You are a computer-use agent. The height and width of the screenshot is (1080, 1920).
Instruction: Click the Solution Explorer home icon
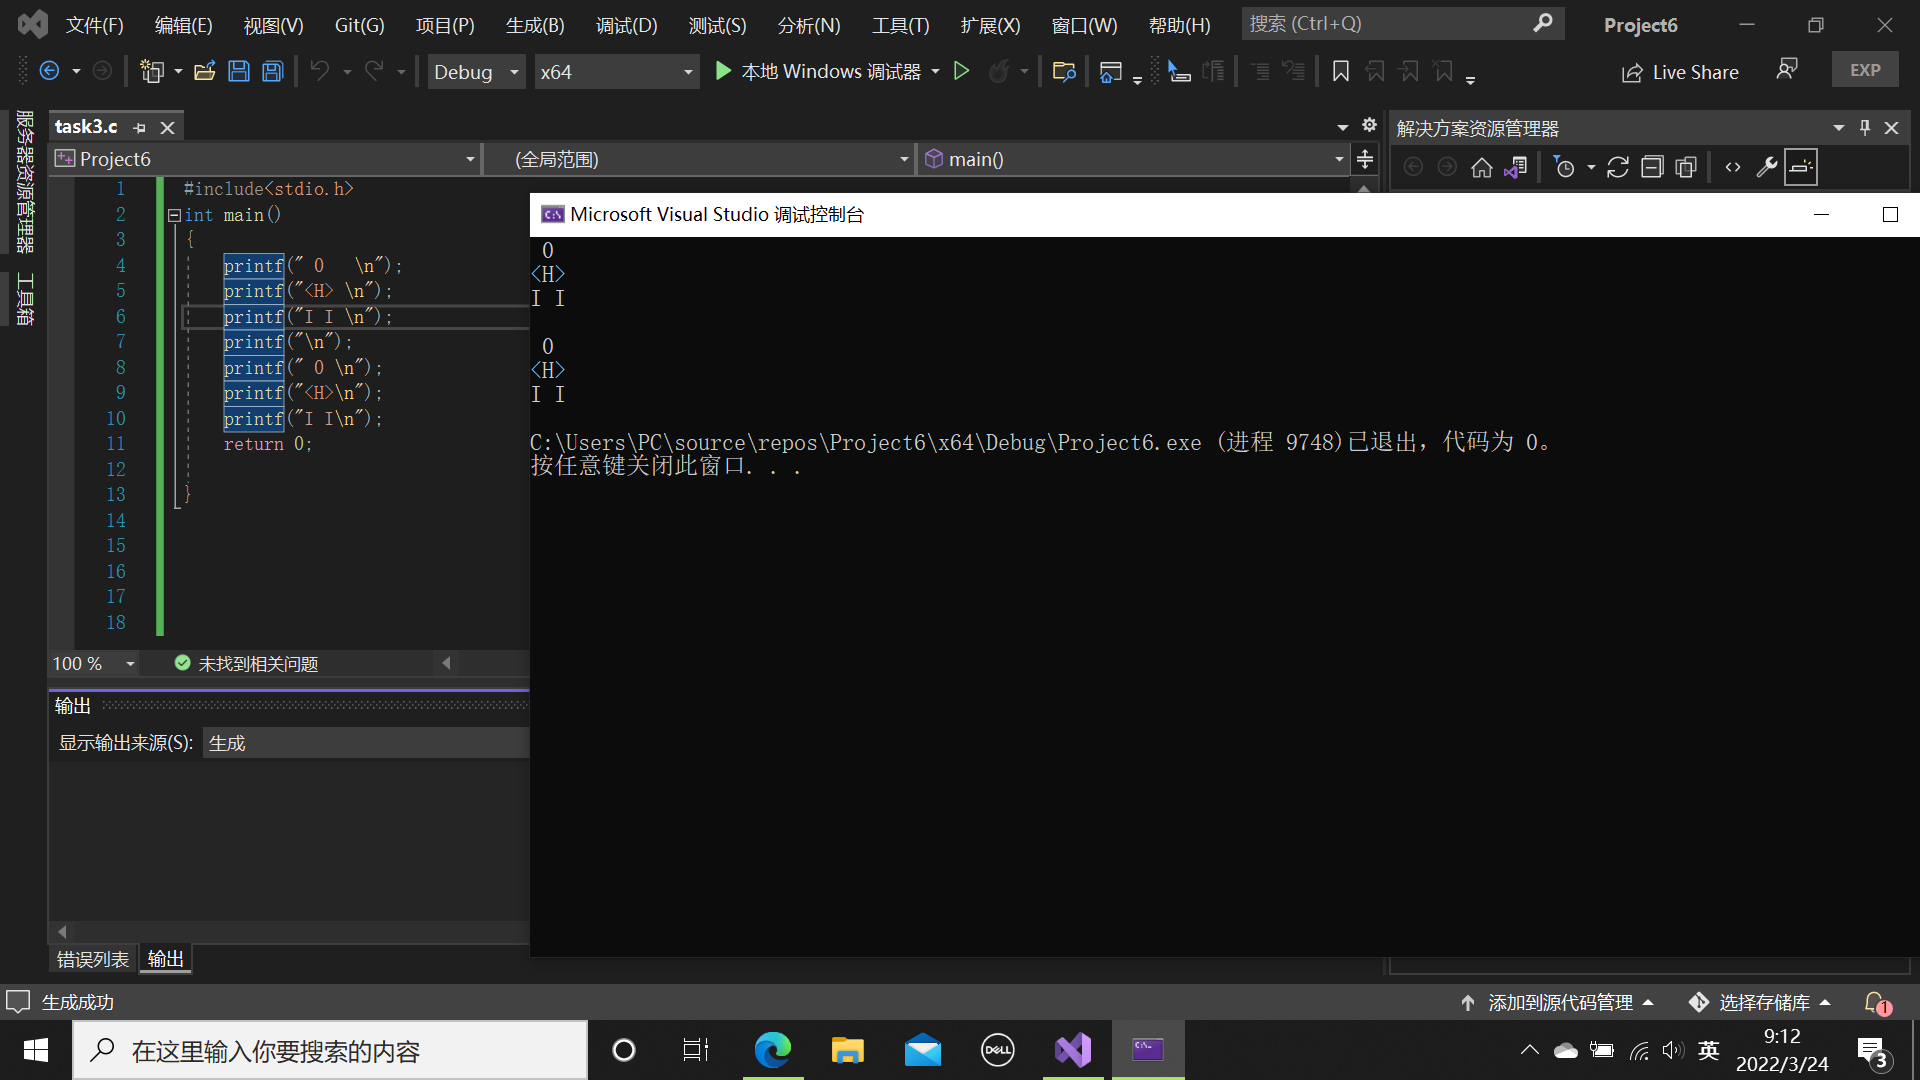tap(1482, 168)
